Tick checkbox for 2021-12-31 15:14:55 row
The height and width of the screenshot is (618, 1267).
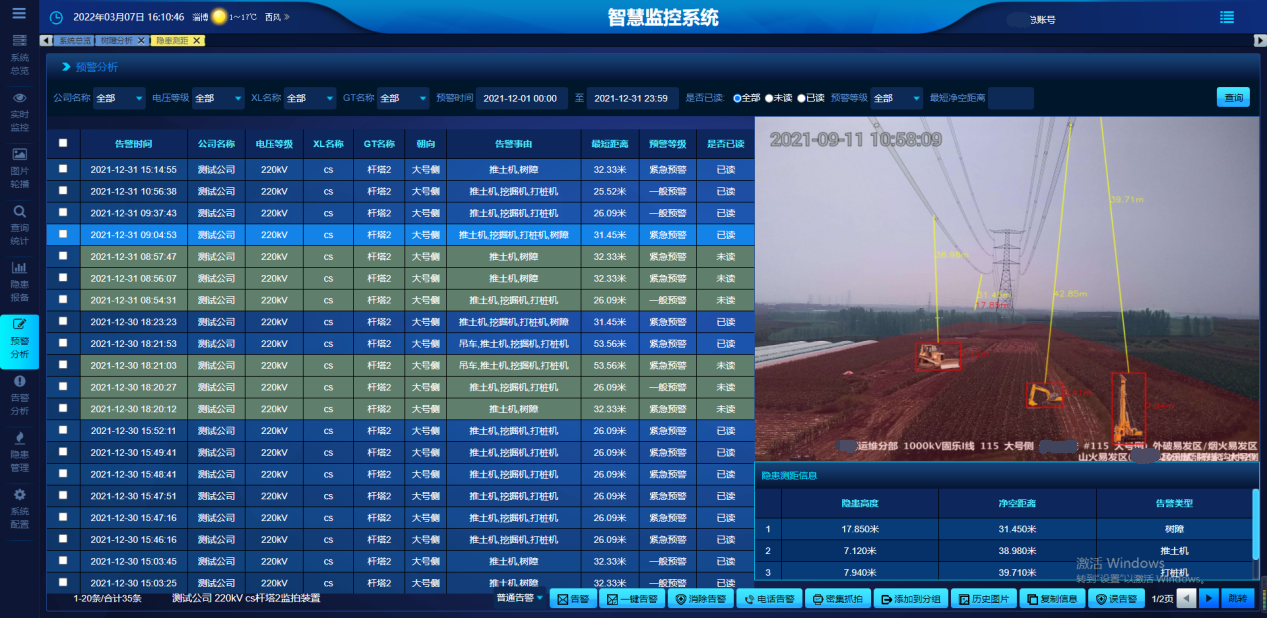point(63,169)
